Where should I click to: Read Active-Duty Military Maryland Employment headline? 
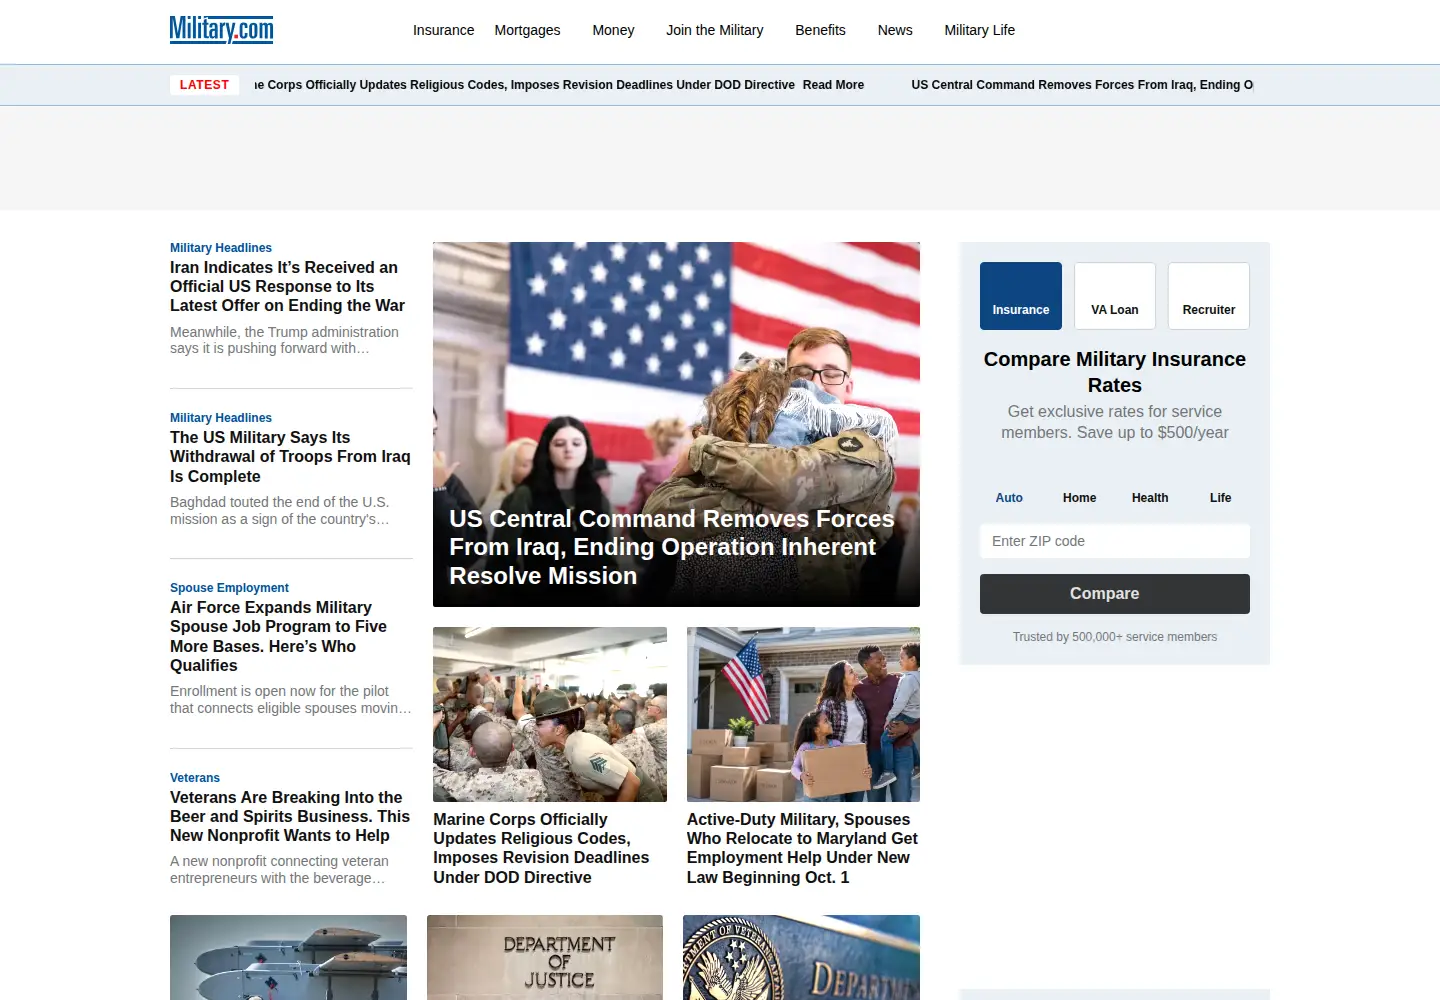pyautogui.click(x=802, y=848)
